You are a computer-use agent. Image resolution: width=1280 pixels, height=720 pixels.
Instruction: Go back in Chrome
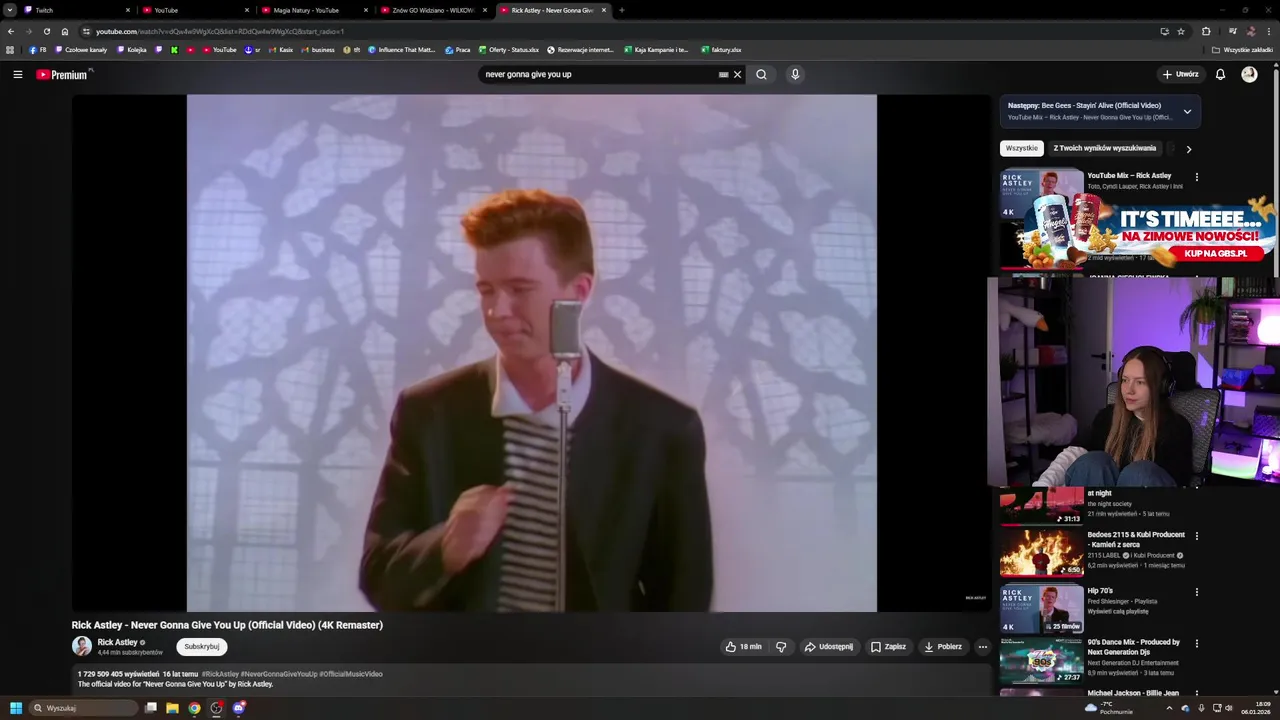[11, 31]
